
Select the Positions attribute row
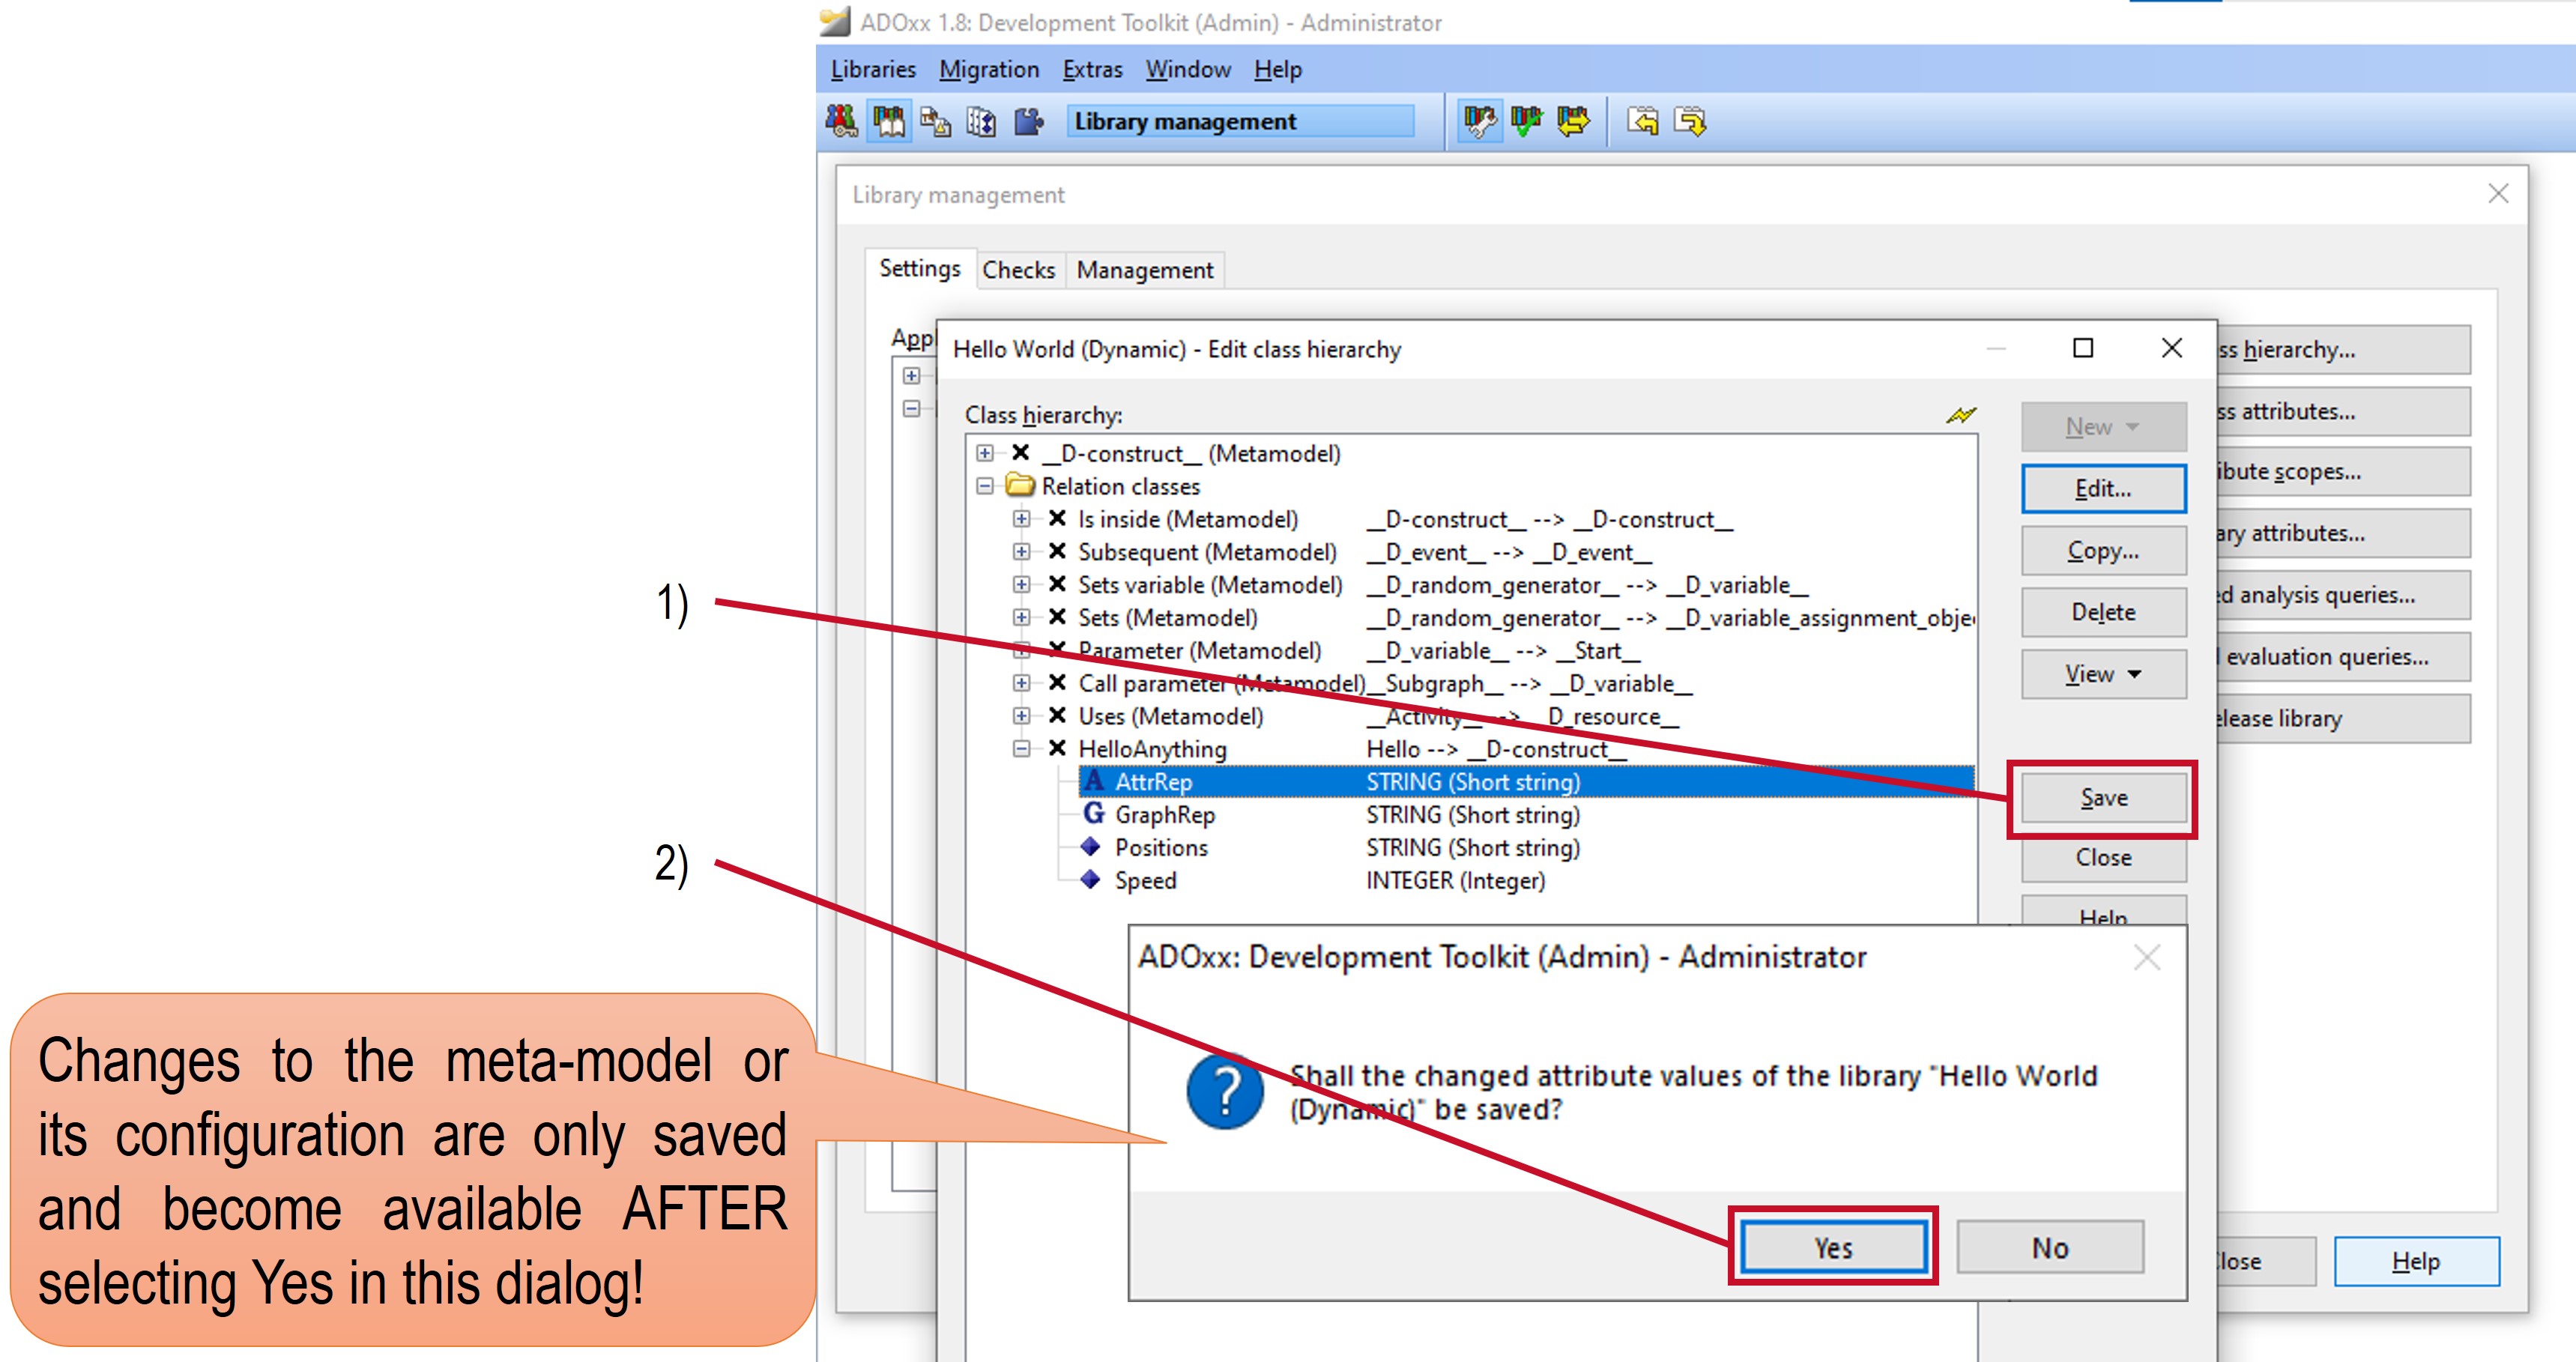pyautogui.click(x=1331, y=847)
